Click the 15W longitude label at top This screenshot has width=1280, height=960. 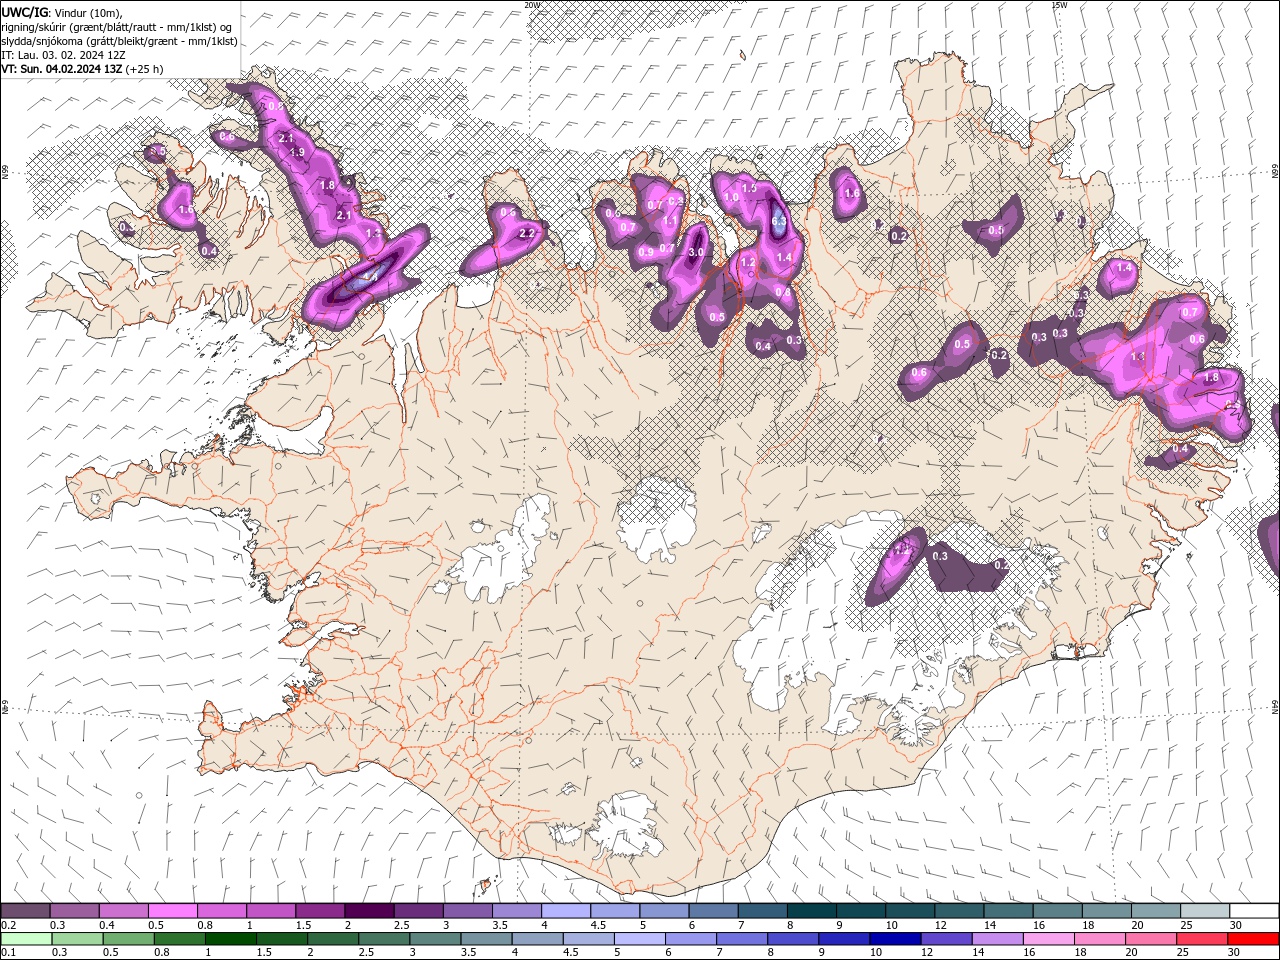[x=1060, y=5]
